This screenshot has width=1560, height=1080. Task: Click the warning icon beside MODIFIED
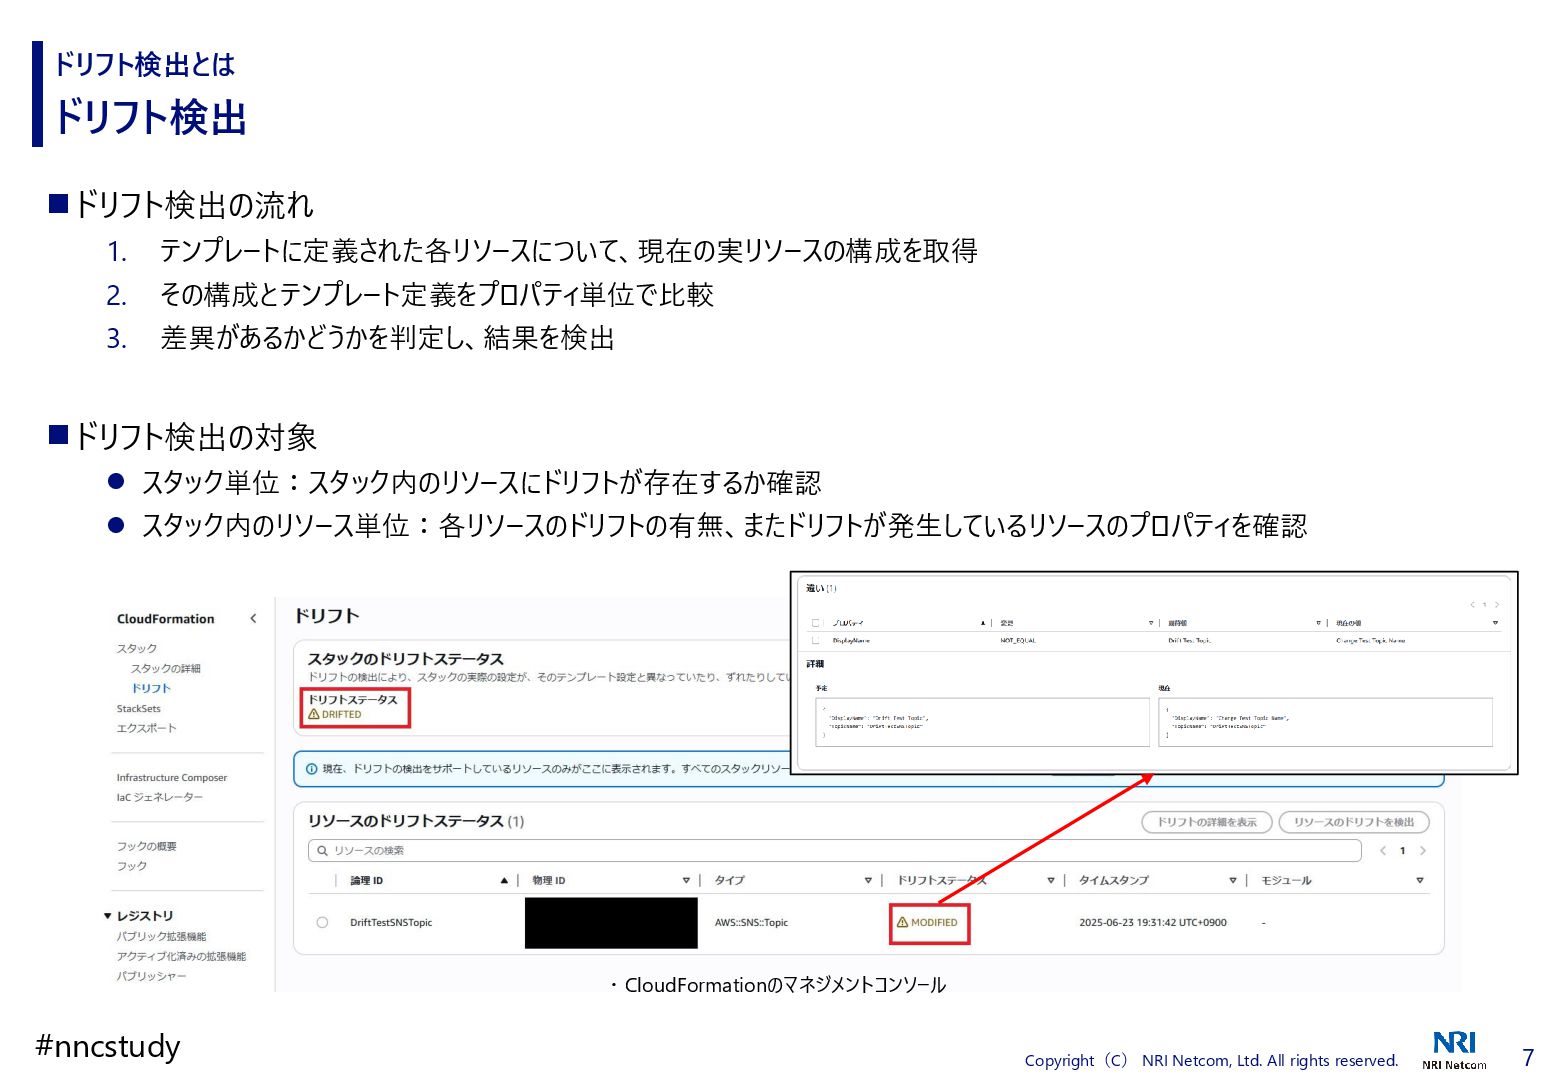[x=902, y=923]
